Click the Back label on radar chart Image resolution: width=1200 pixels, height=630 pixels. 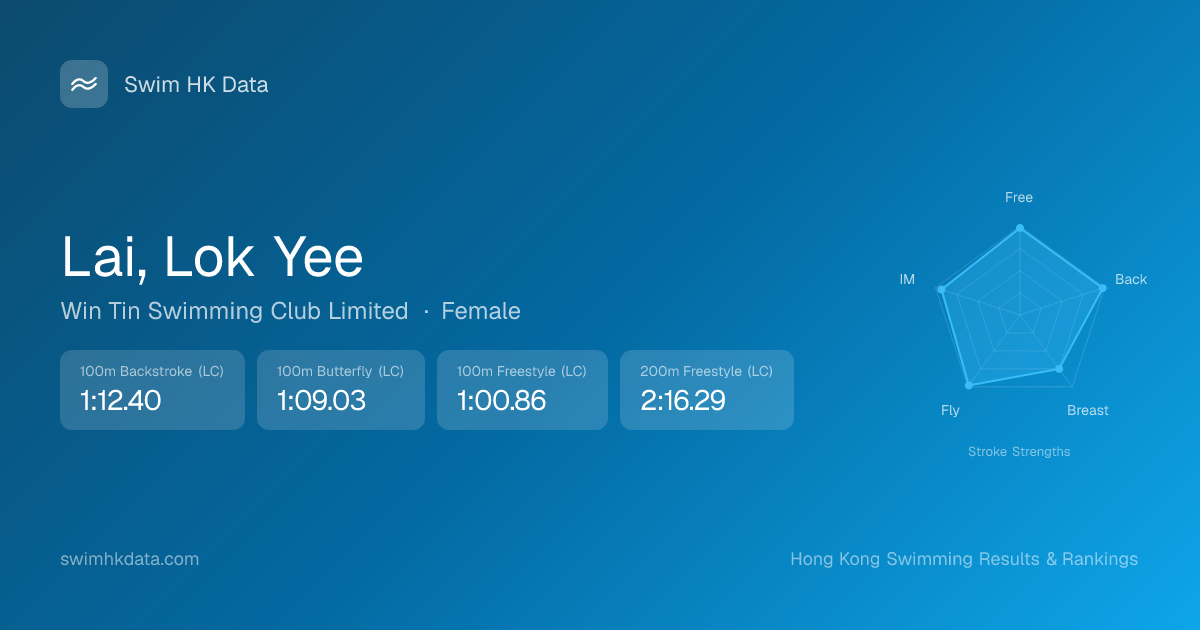pyautogui.click(x=1131, y=280)
